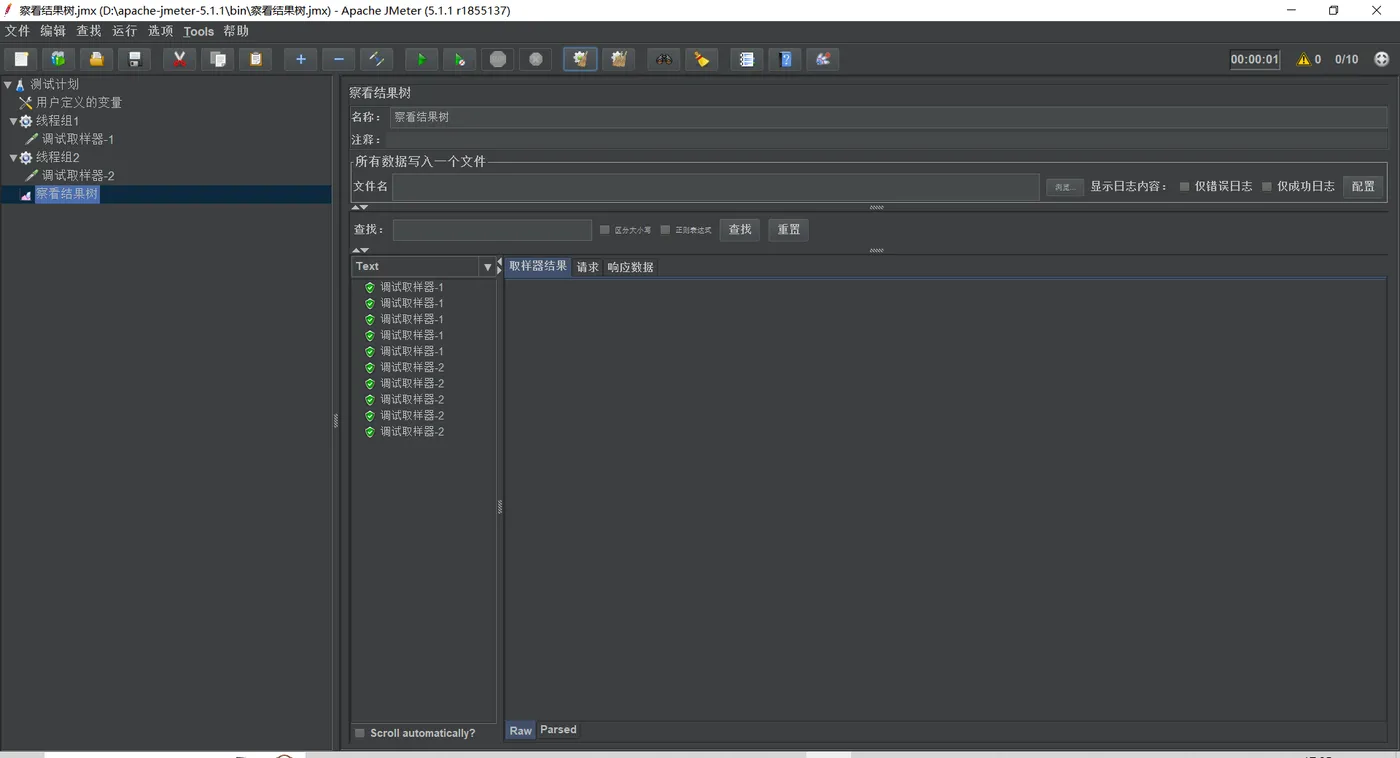
Task: Clear results with single broom icon
Action: pos(581,59)
